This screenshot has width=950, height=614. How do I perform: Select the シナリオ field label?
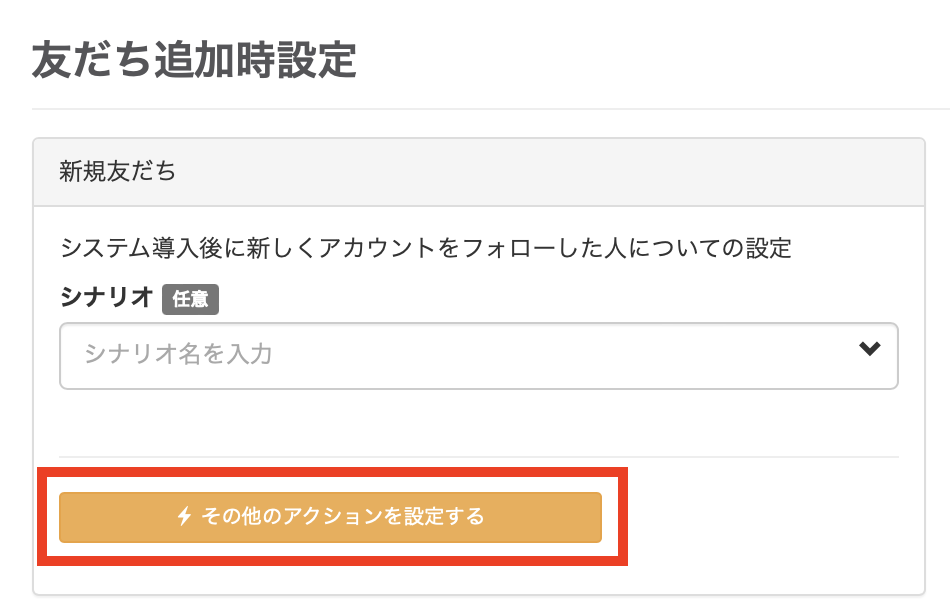click(x=106, y=297)
